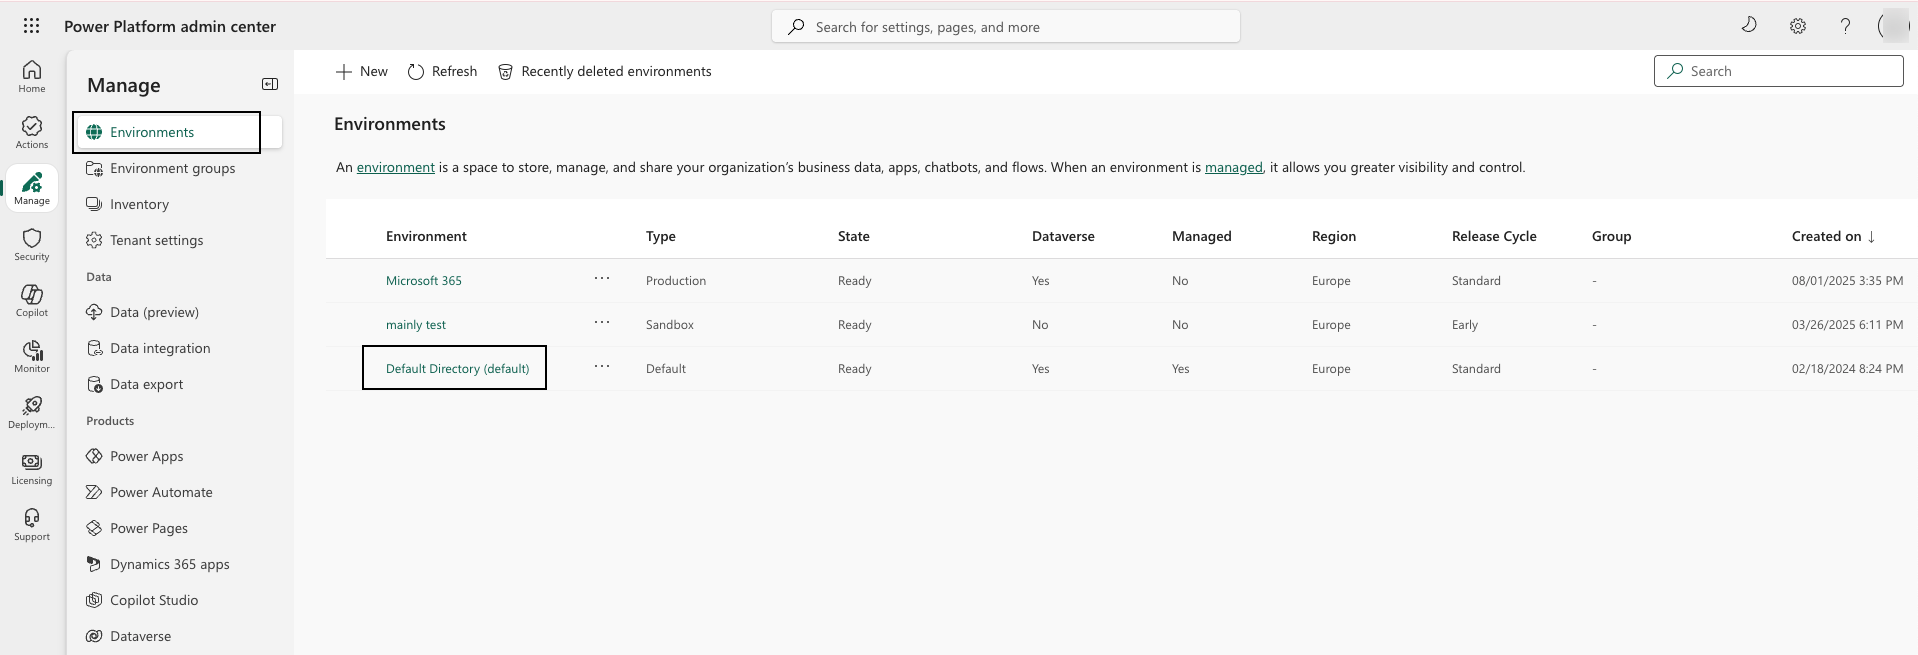Open the settings gear icon

point(1797,26)
